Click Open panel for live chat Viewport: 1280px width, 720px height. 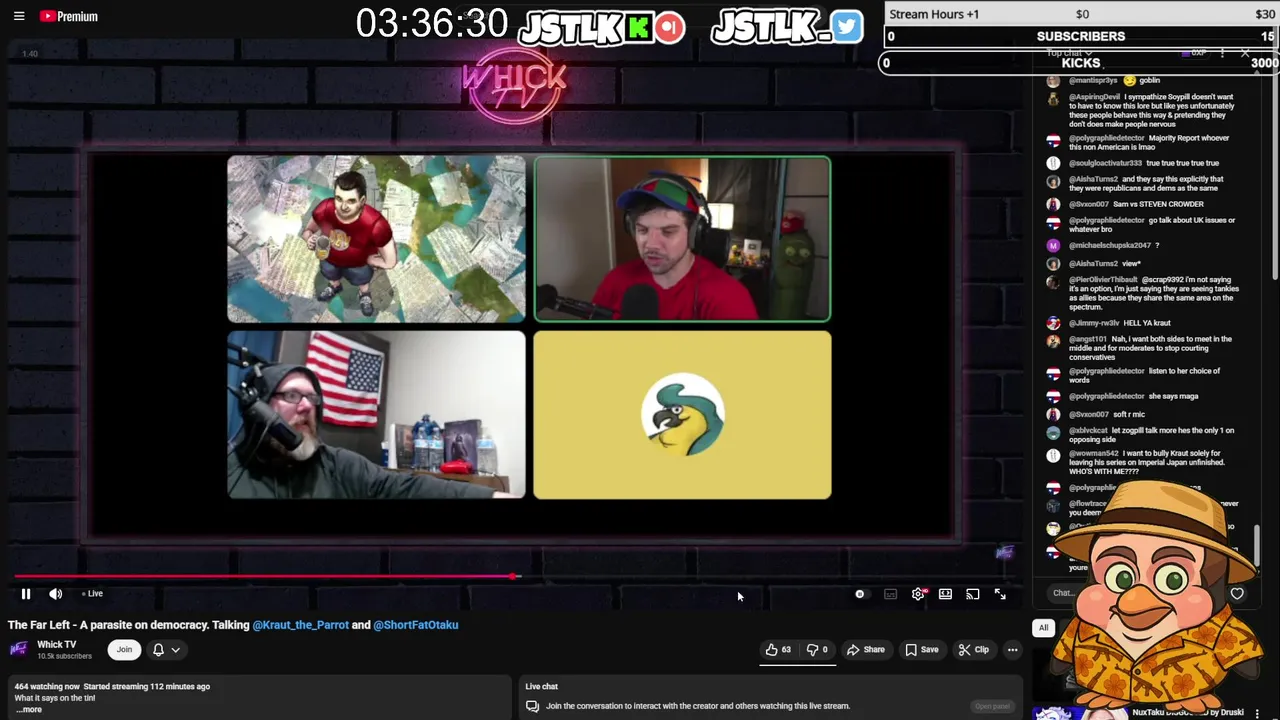click(992, 706)
